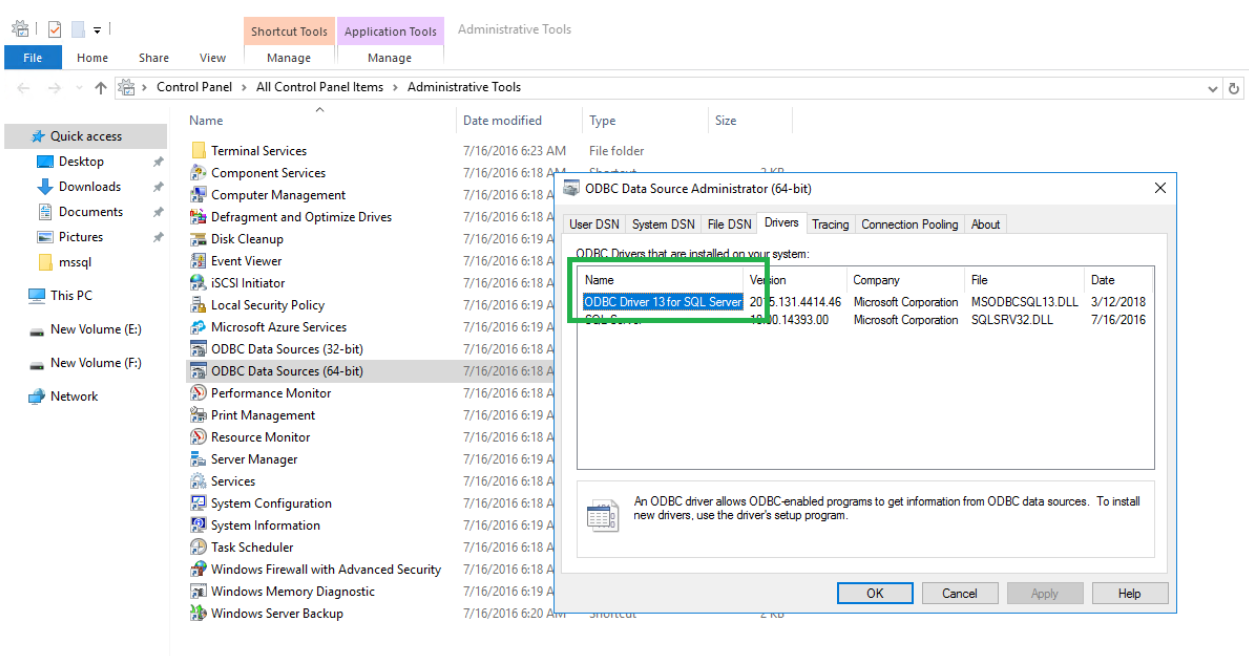Expand the address bar history dropdown
The height and width of the screenshot is (656, 1249).
point(1213,88)
